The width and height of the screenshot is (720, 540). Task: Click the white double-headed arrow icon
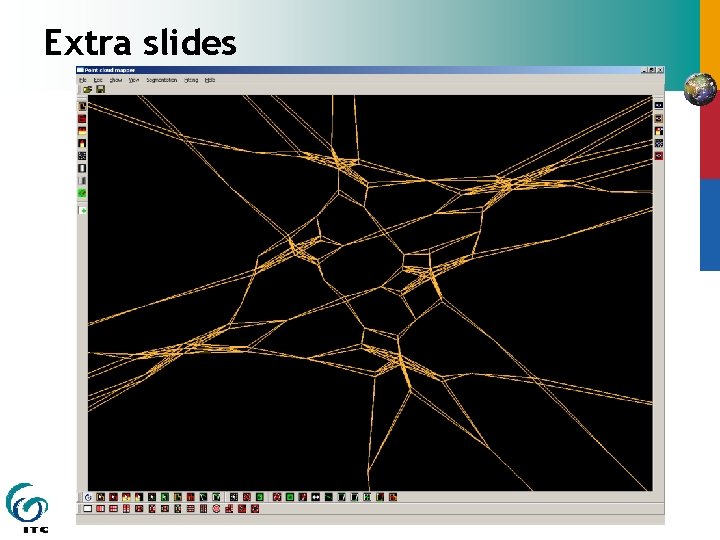(315, 497)
